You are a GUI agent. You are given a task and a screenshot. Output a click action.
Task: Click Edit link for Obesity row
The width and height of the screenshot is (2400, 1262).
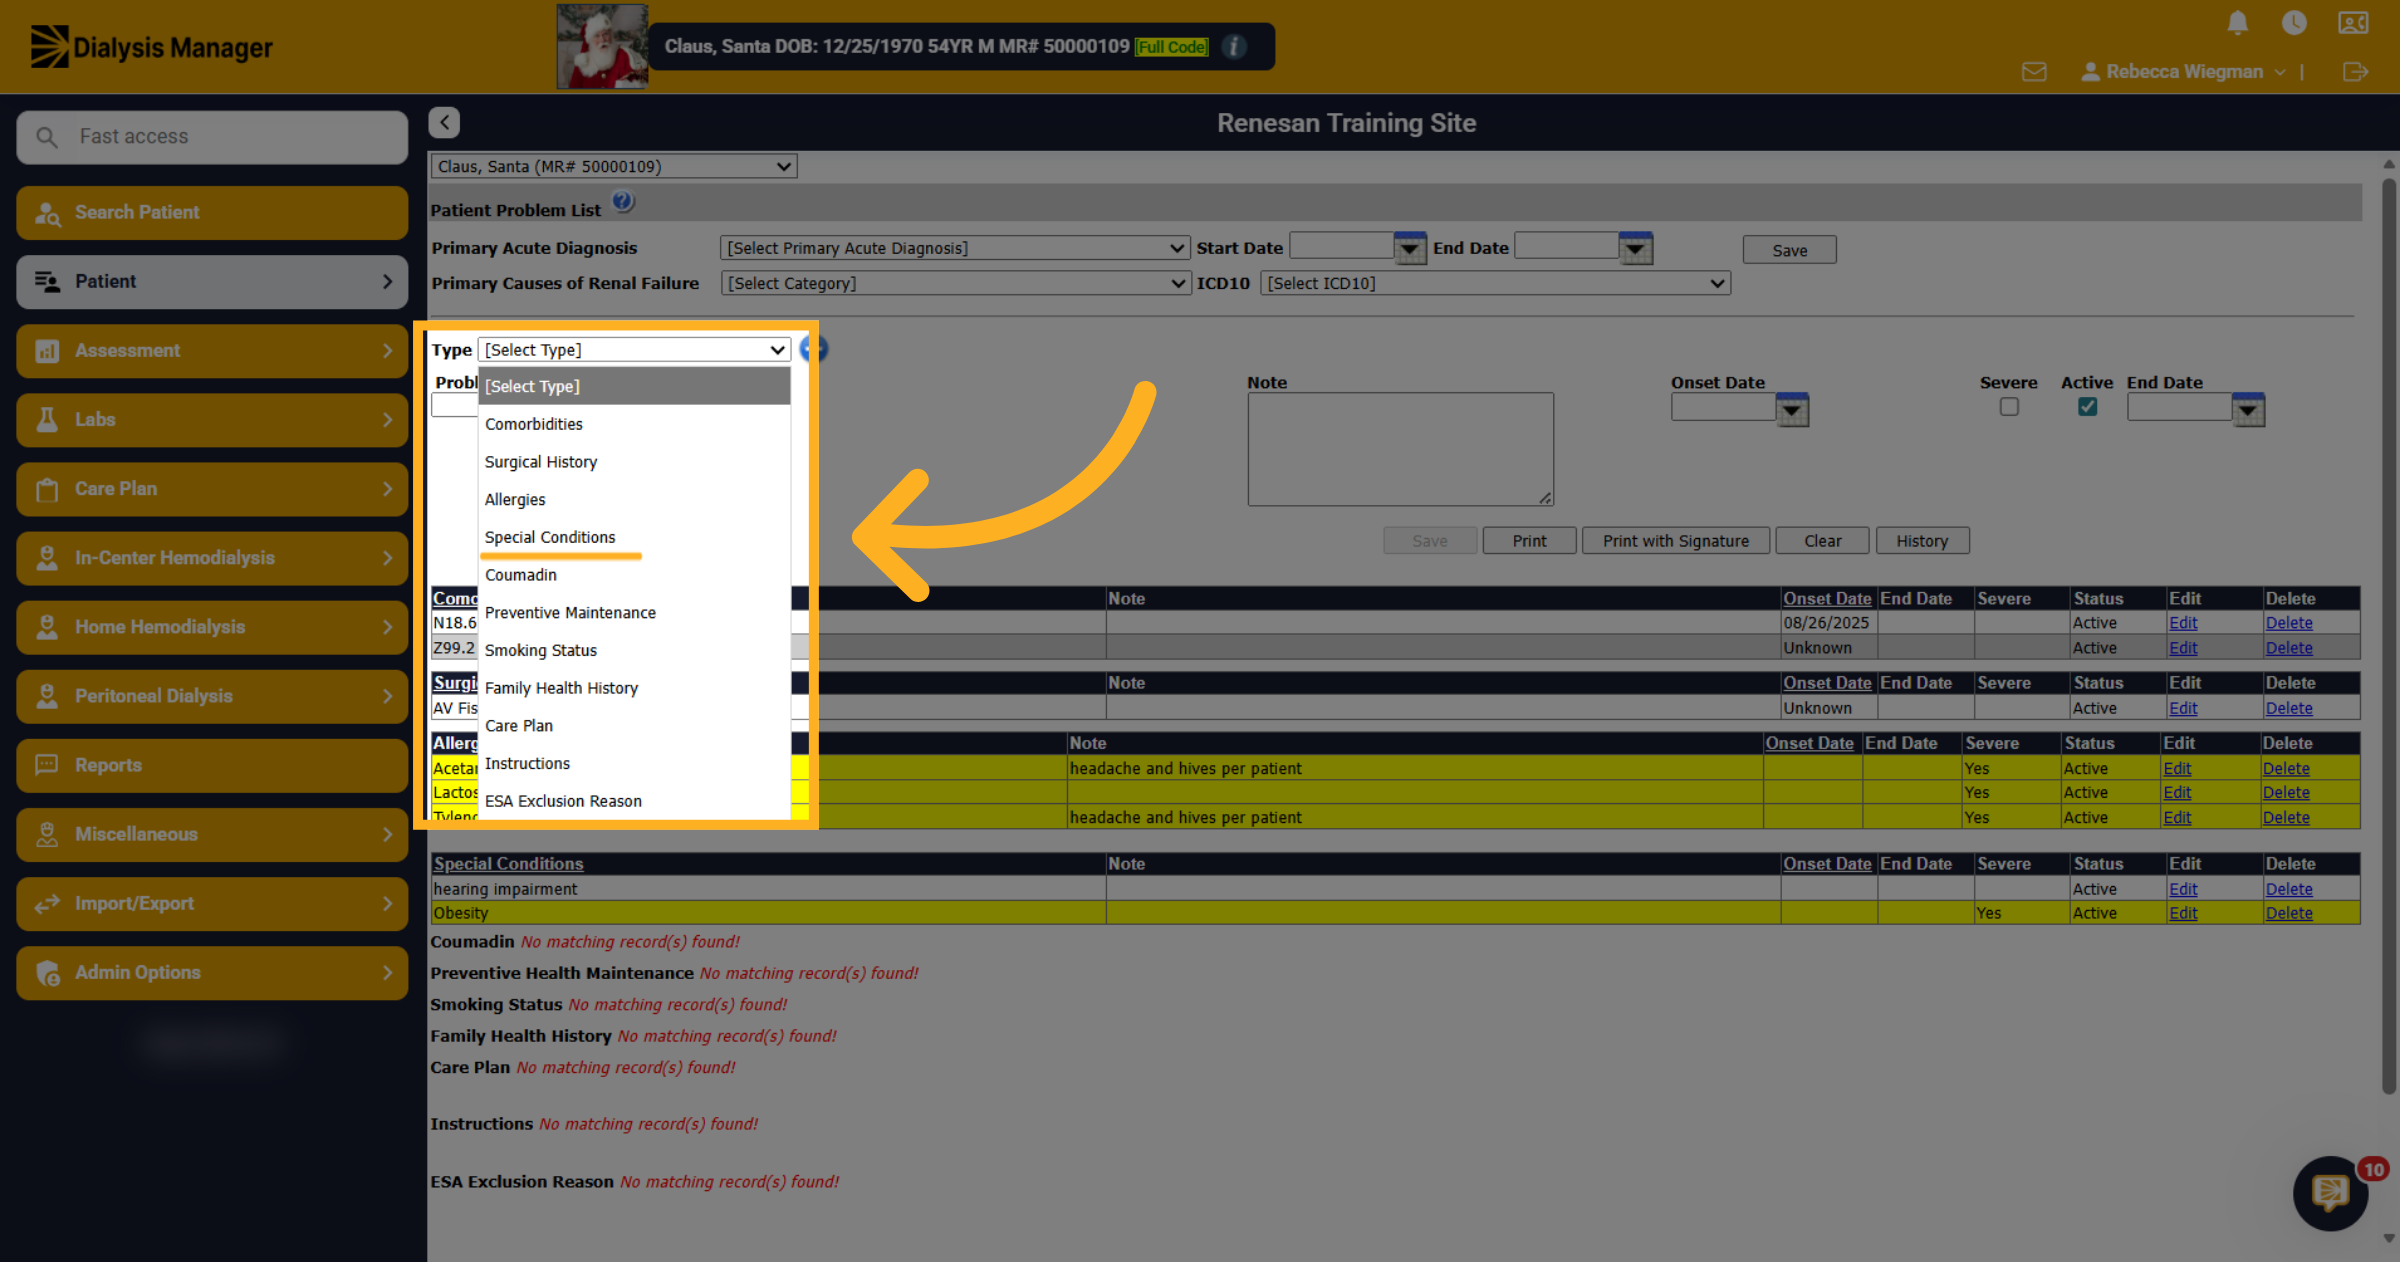[x=2183, y=913]
